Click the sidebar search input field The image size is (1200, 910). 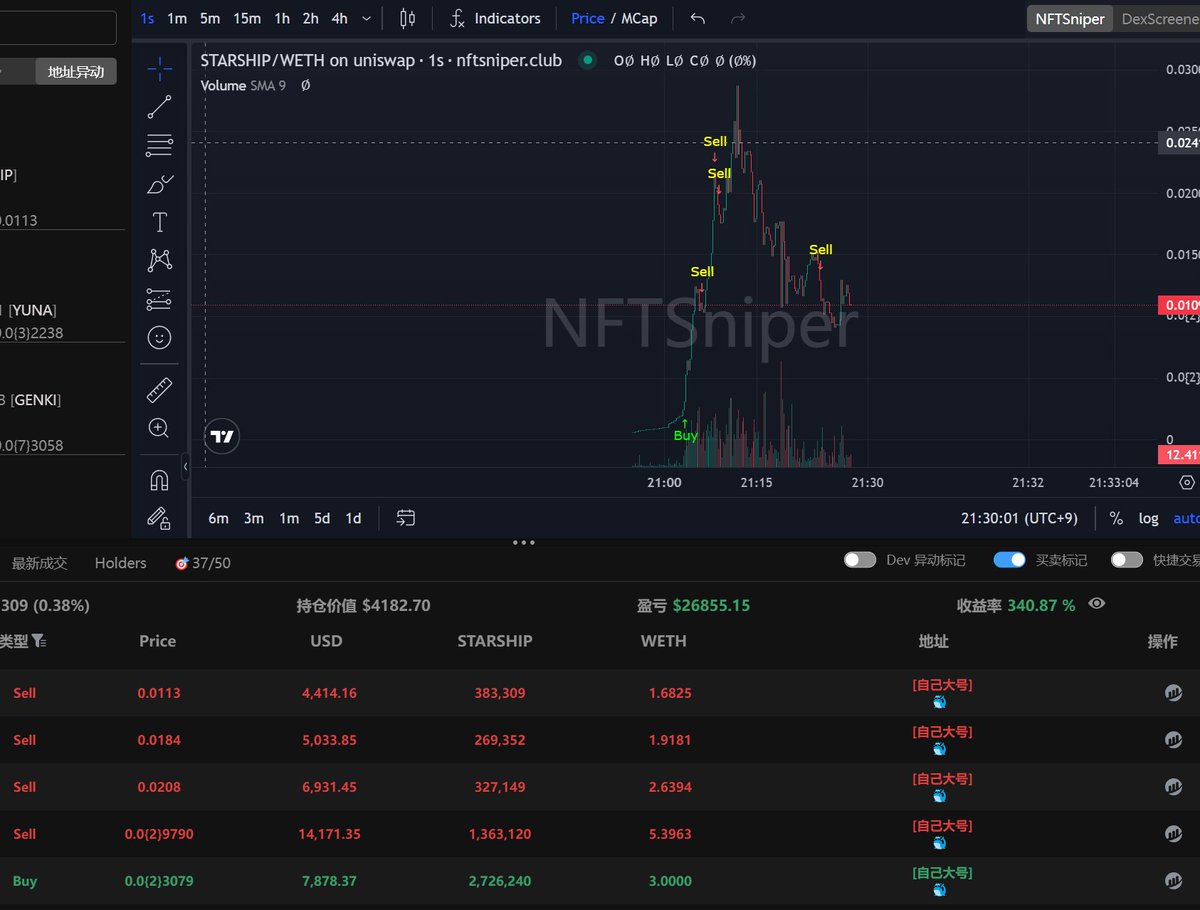tap(58, 27)
